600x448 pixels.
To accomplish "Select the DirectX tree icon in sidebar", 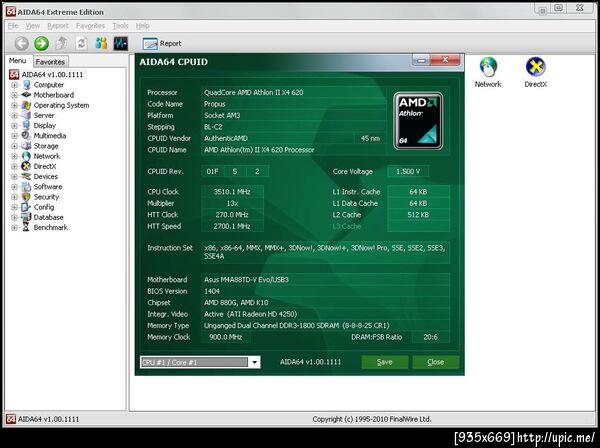I will [x=26, y=166].
